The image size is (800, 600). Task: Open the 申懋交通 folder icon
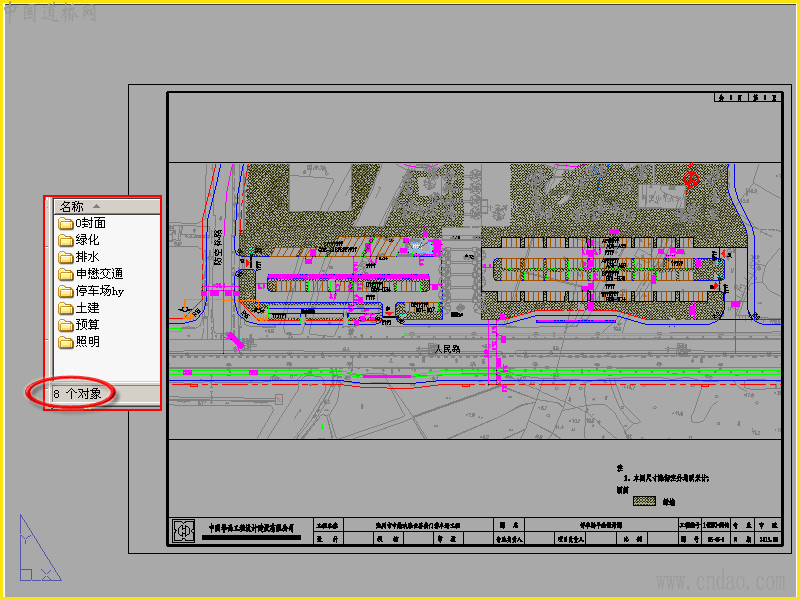click(x=65, y=274)
